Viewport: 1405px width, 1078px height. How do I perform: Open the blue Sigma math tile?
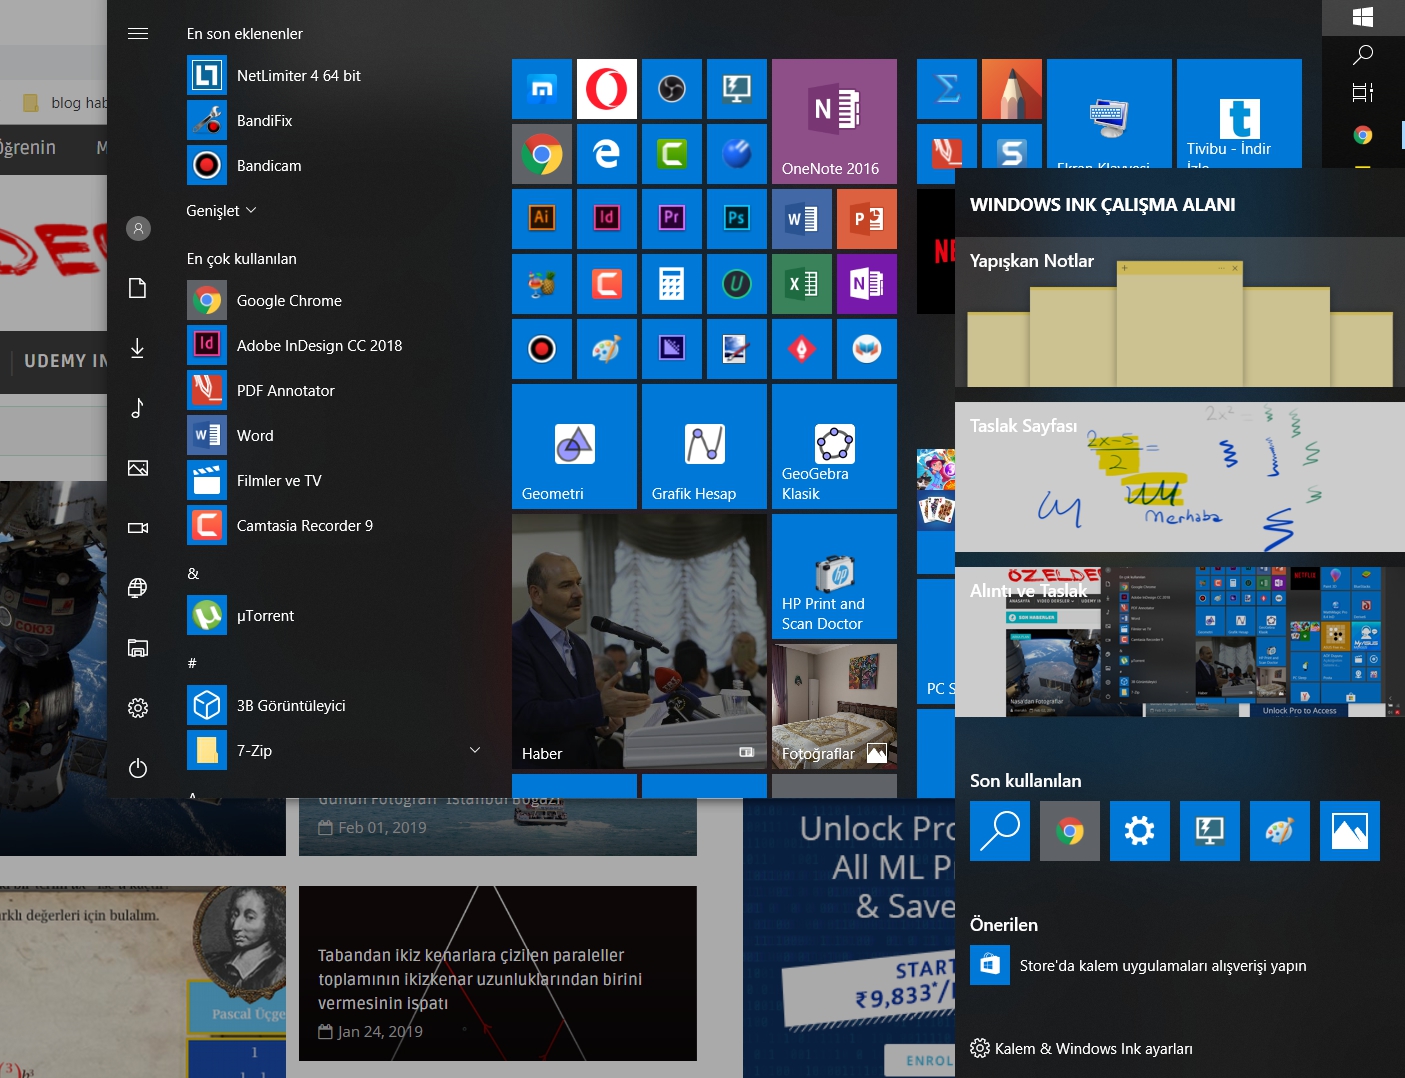click(x=947, y=89)
